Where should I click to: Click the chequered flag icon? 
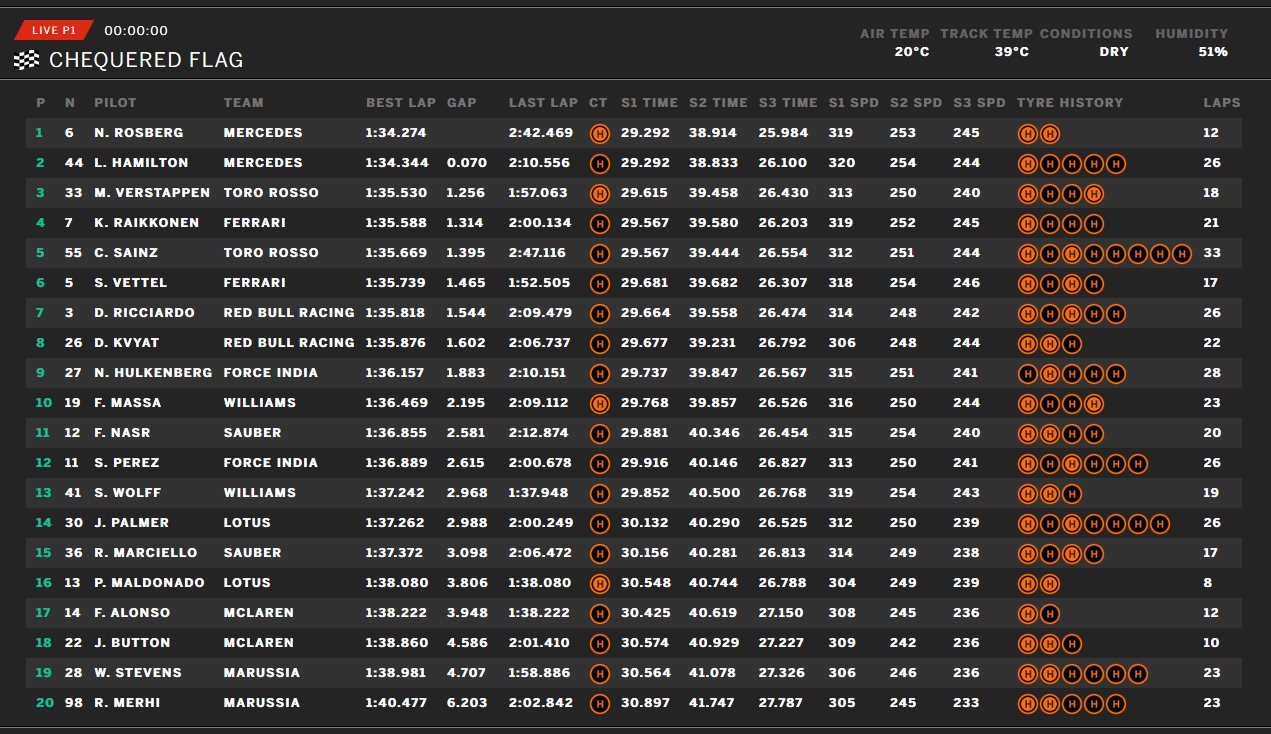coord(26,60)
